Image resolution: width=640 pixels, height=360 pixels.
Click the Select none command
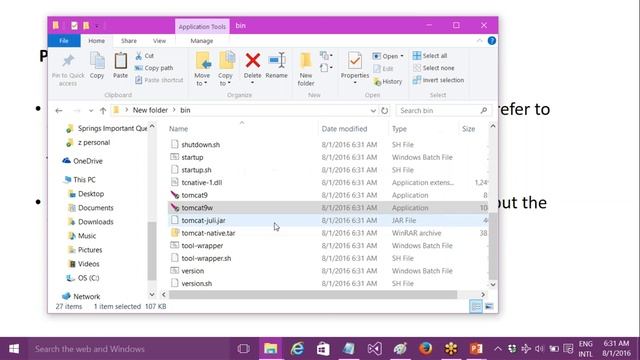433,68
